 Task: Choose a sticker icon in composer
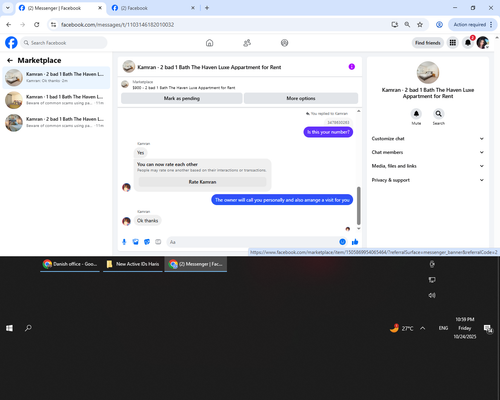click(147, 242)
